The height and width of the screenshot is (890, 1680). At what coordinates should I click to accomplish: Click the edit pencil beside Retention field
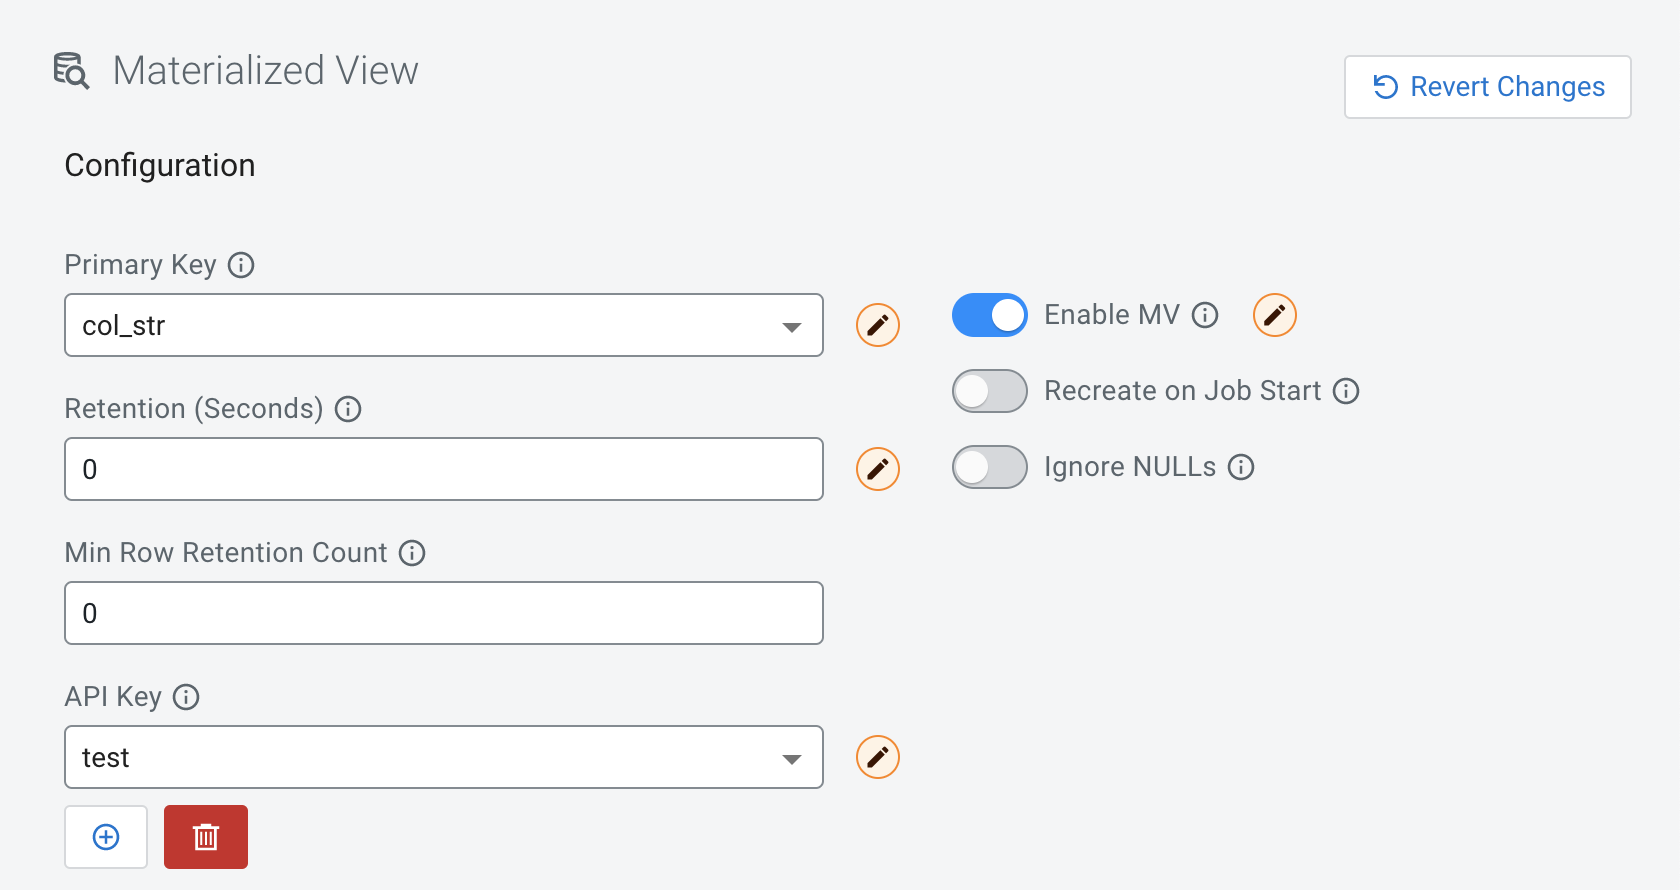(x=878, y=469)
